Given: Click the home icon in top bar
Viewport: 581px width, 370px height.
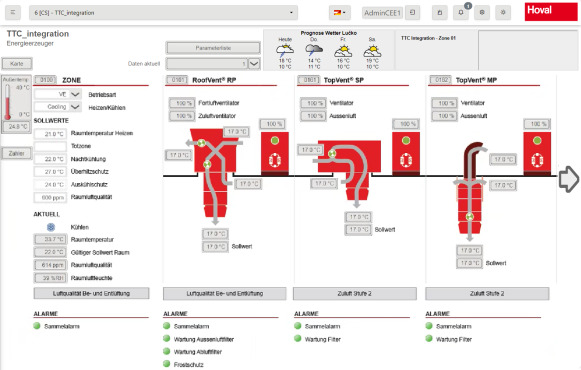Looking at the screenshot, I should pyautogui.click(x=440, y=13).
